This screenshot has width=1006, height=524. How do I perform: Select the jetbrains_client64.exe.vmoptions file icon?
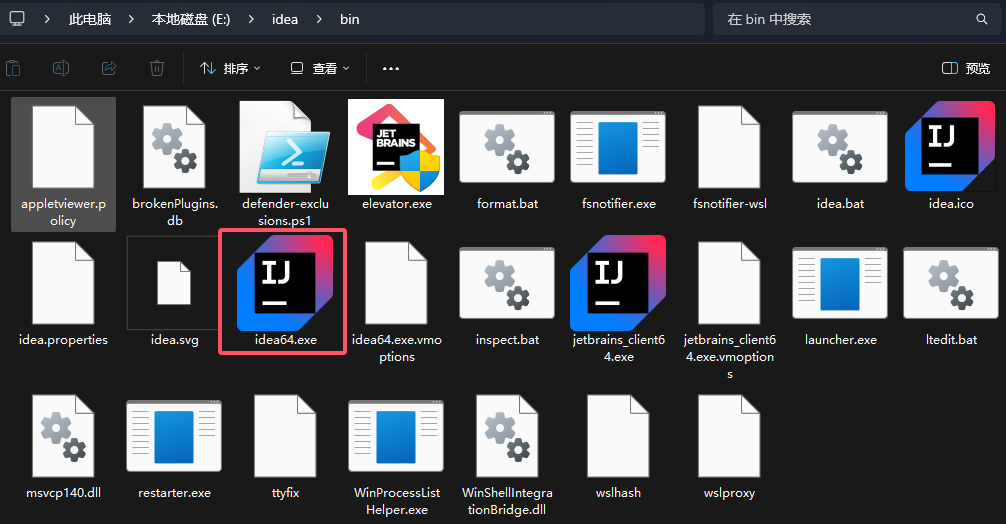(729, 283)
